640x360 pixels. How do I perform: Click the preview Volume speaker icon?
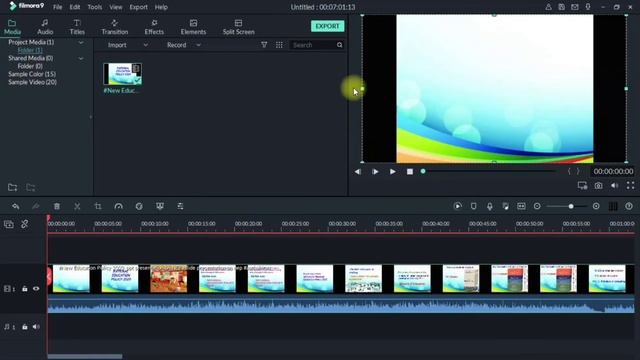pyautogui.click(x=614, y=186)
